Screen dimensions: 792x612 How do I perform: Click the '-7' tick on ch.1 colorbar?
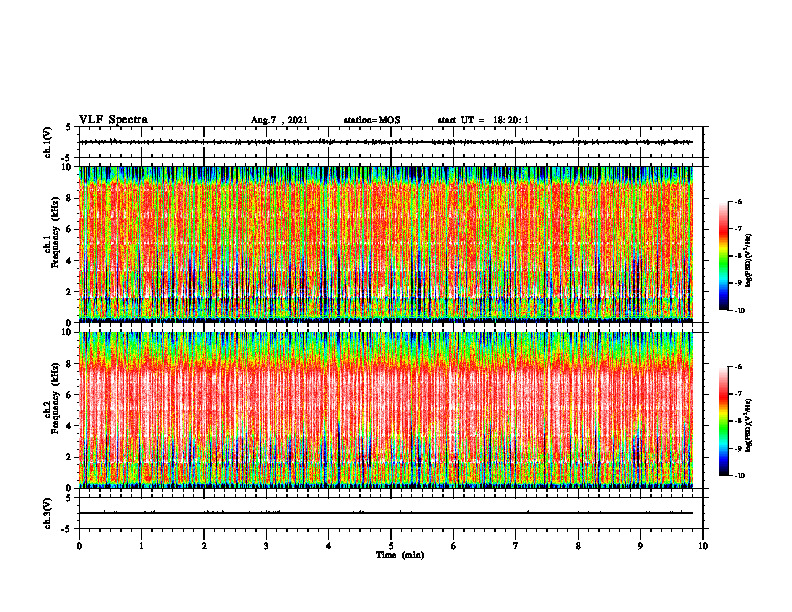[x=738, y=229]
